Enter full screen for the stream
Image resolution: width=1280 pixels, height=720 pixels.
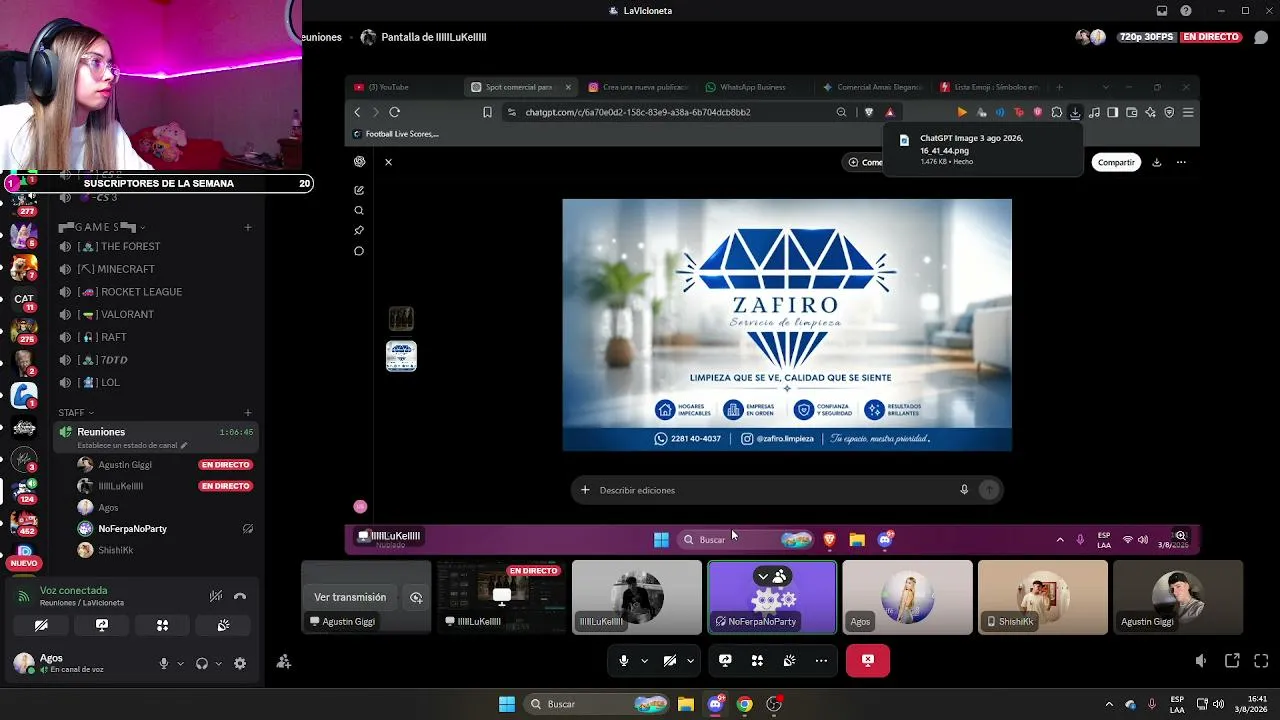(x=1261, y=661)
